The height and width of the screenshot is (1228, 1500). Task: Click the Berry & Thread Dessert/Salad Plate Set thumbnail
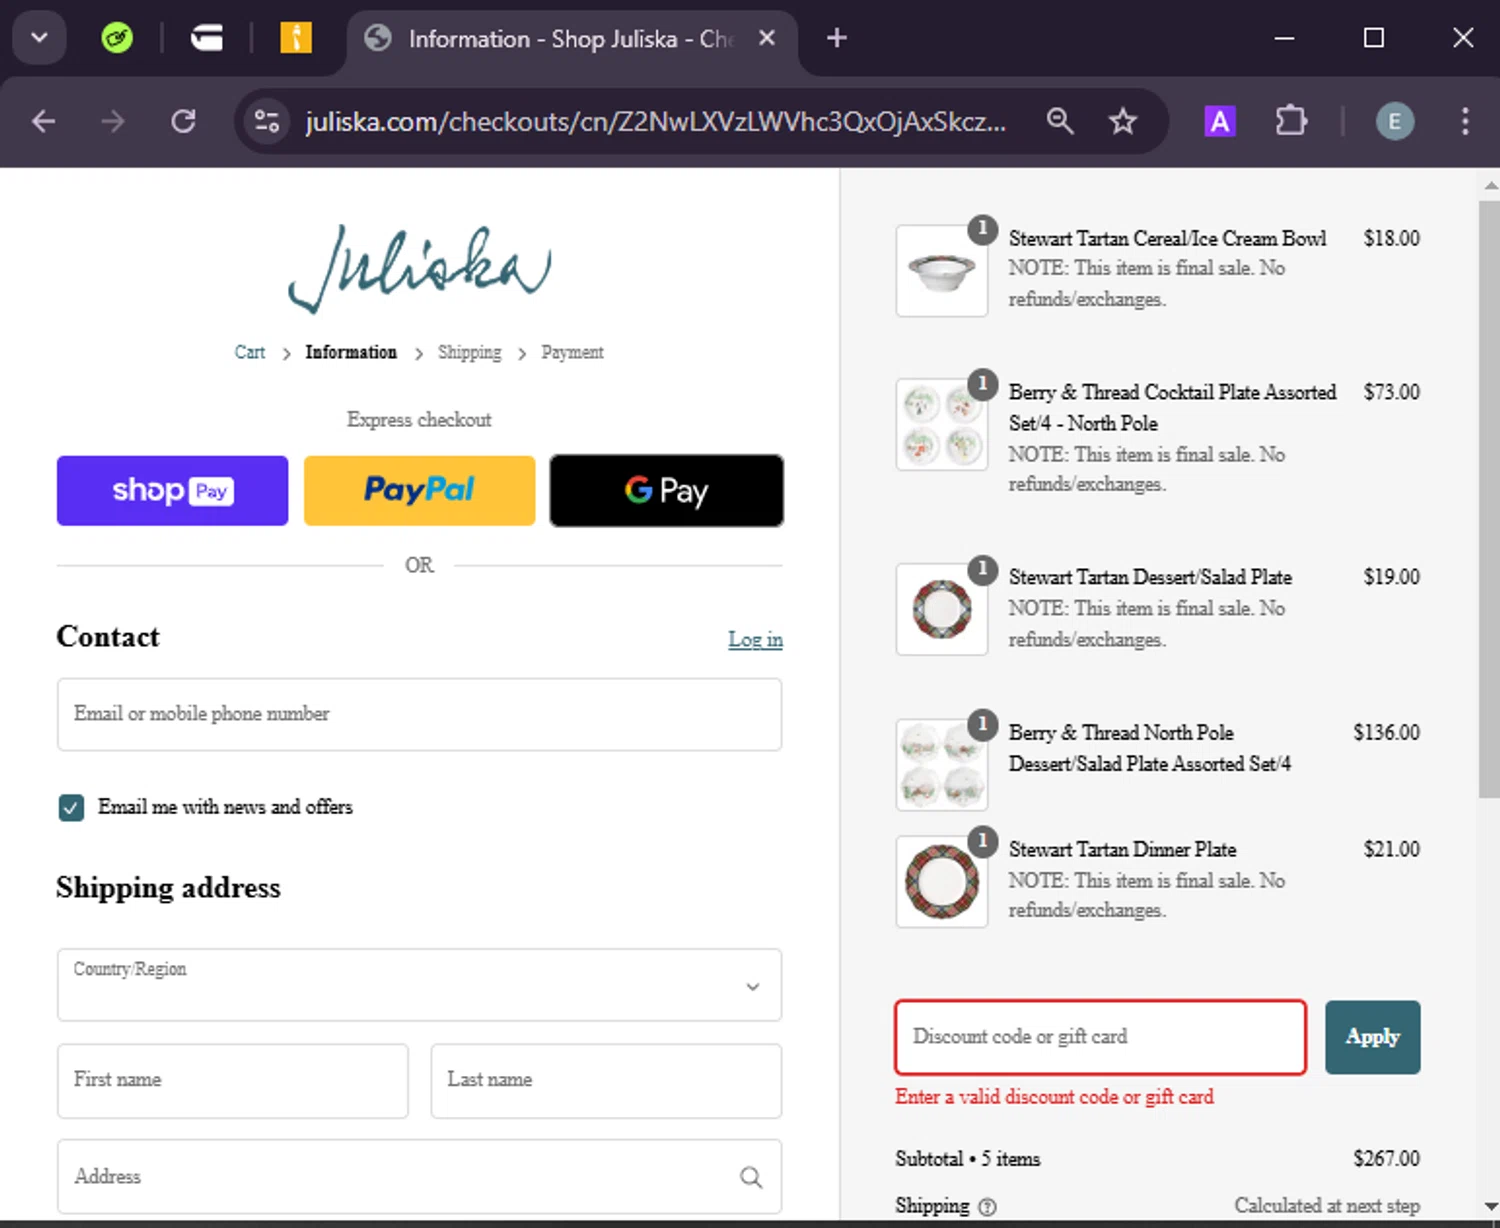click(x=942, y=765)
